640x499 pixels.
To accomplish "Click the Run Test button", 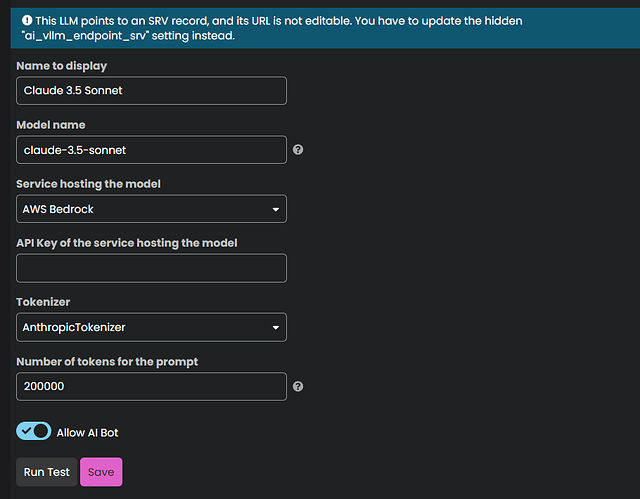I will point(47,472).
